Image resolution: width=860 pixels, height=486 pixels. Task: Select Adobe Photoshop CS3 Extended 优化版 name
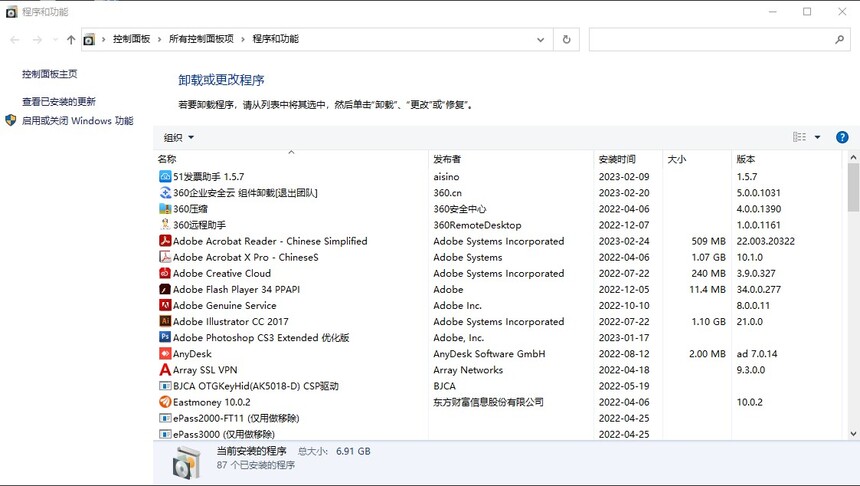point(261,337)
